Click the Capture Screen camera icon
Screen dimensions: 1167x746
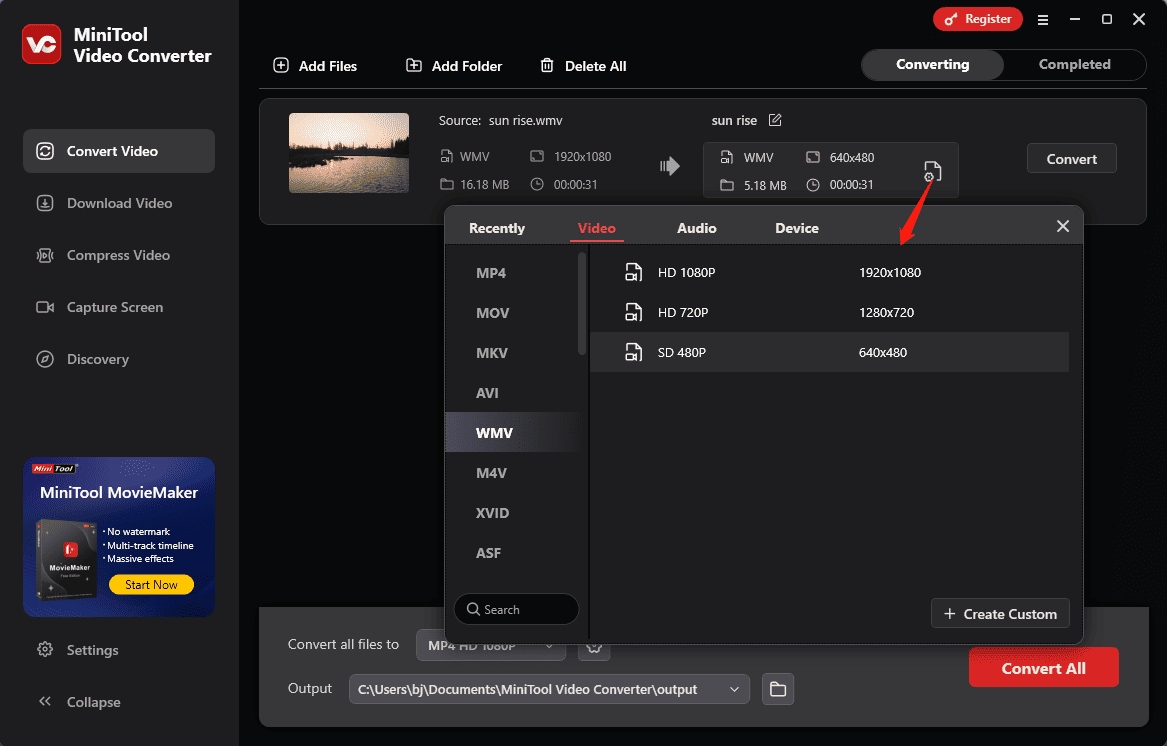click(45, 307)
